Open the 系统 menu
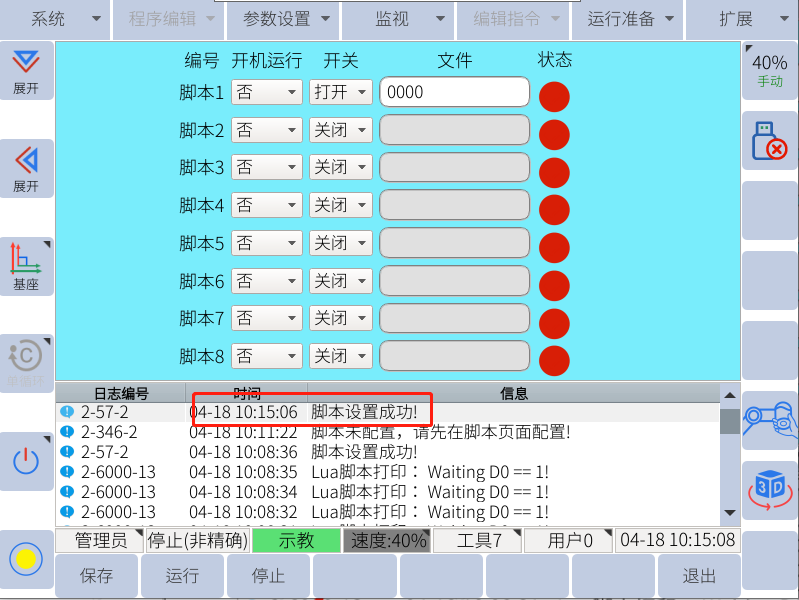The width and height of the screenshot is (799, 600). pos(55,19)
